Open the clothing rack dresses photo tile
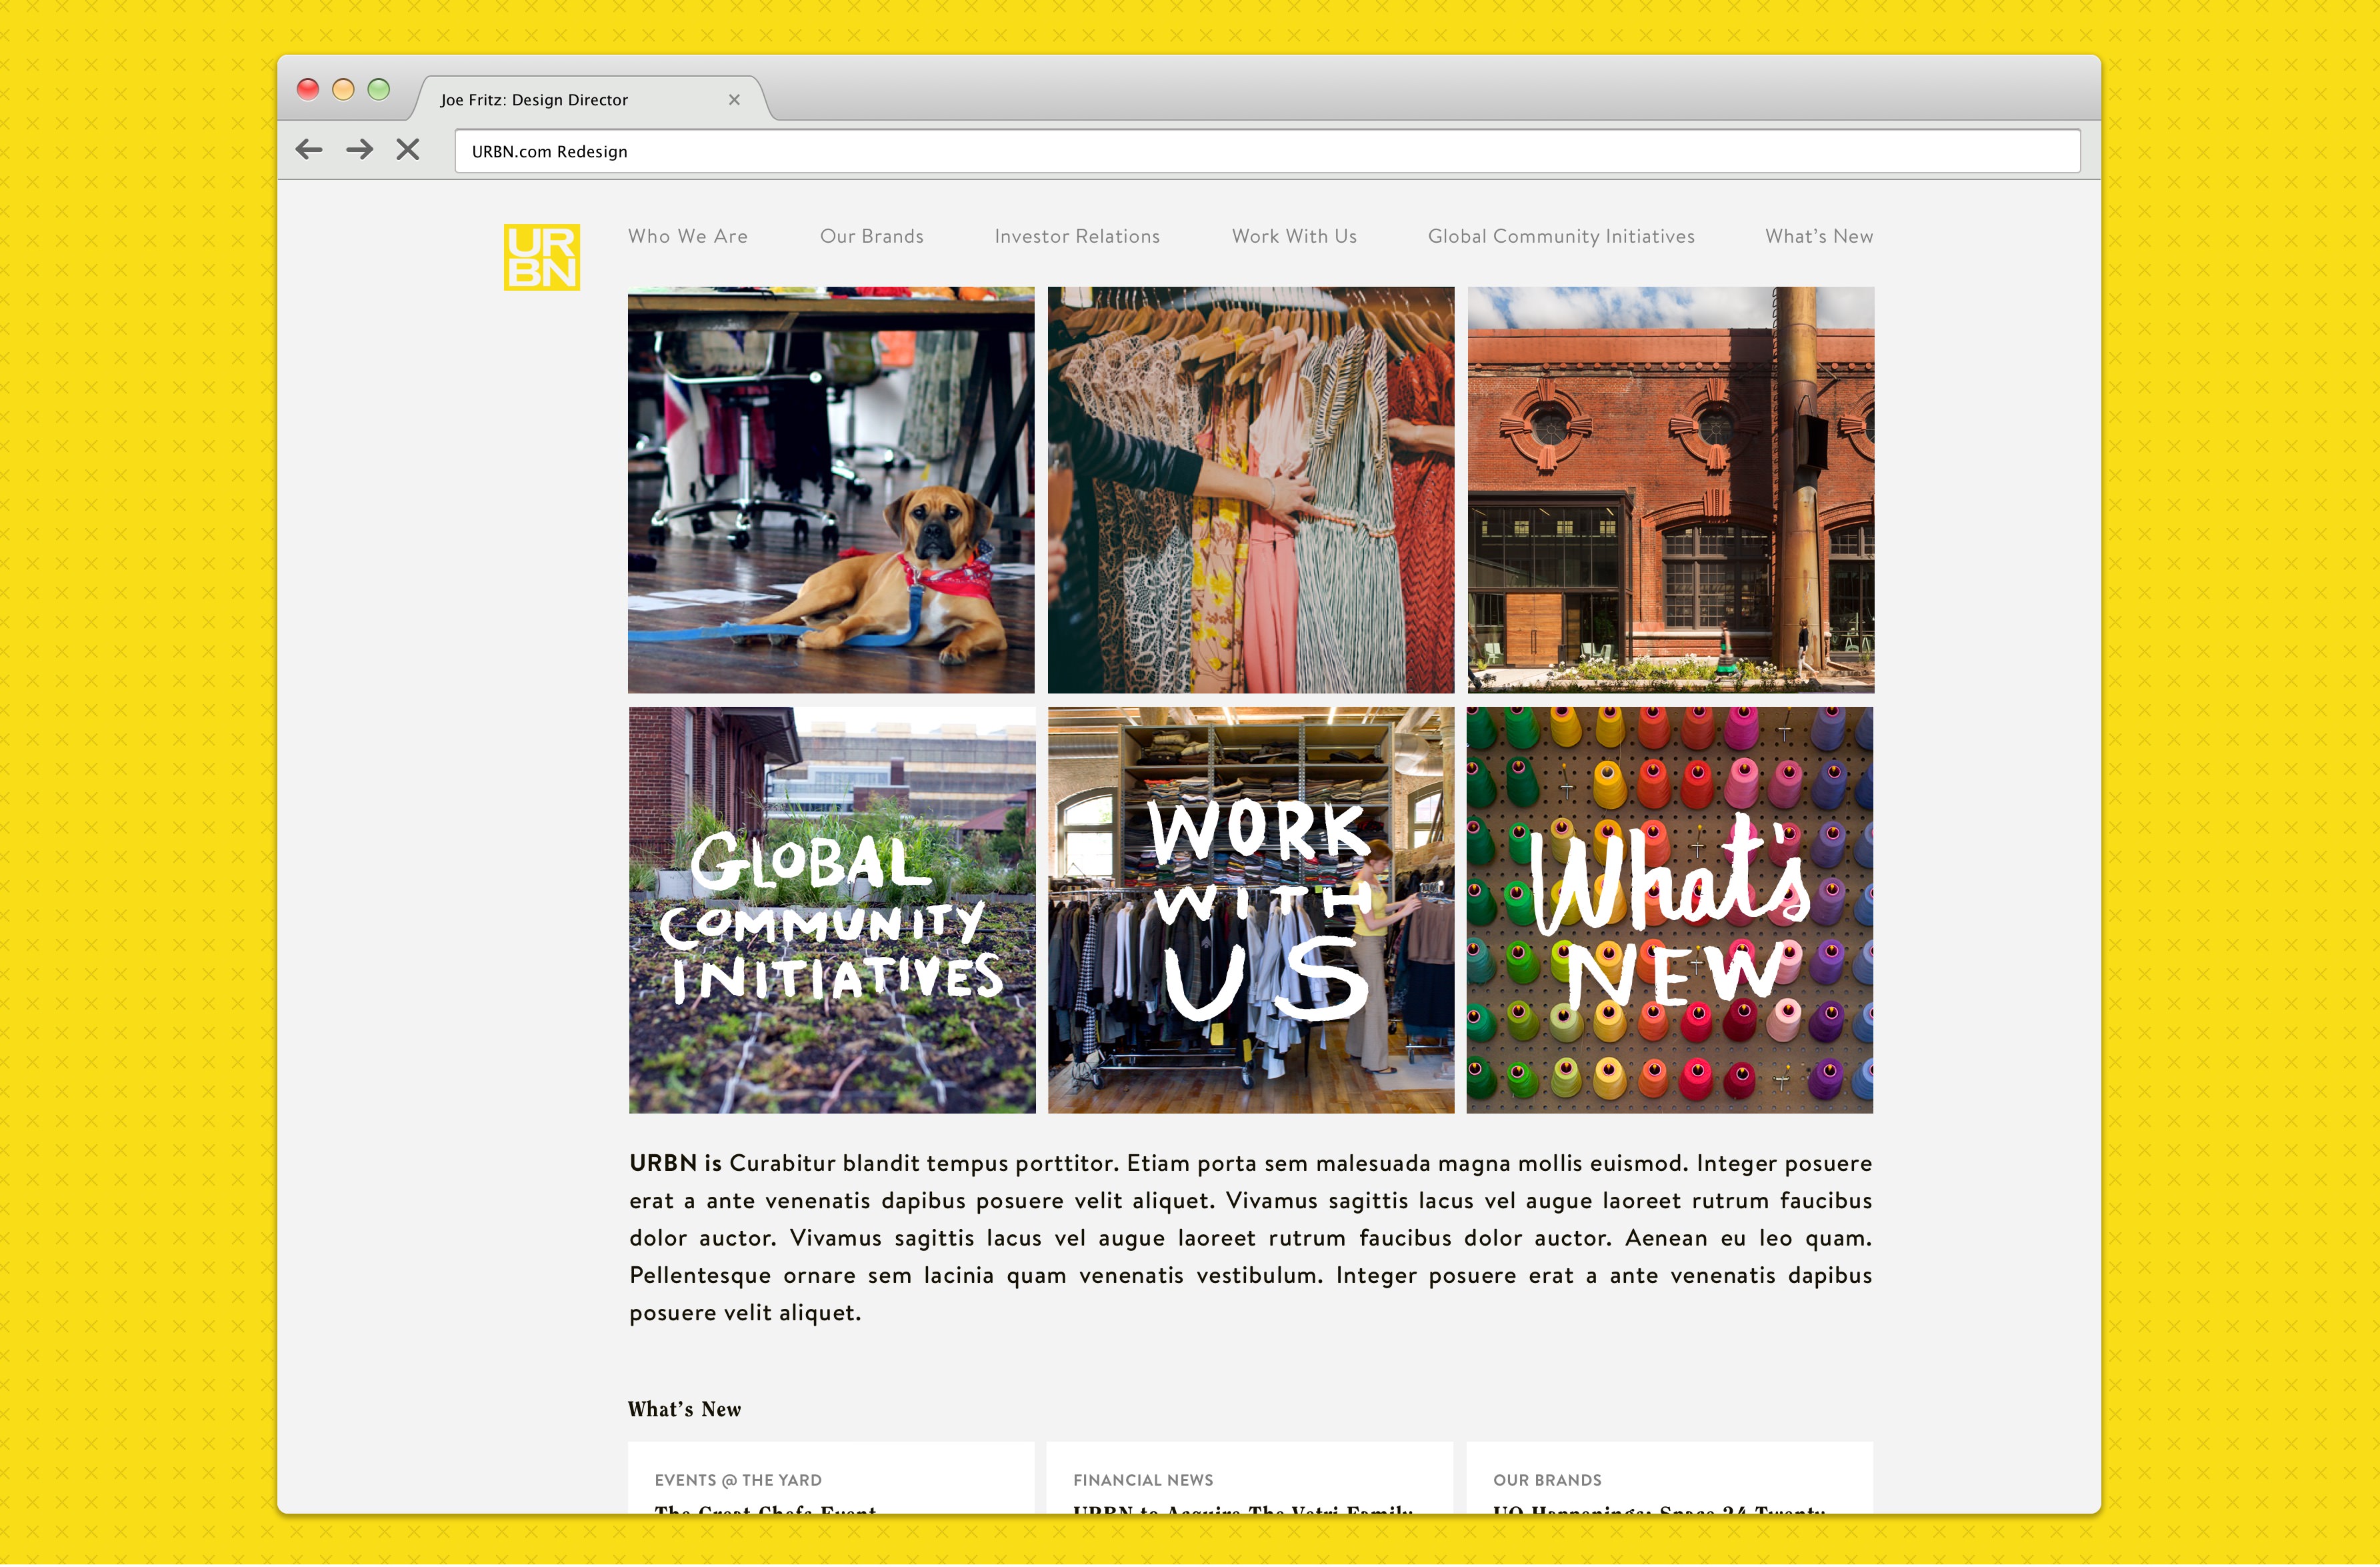This screenshot has width=2380, height=1567. (x=1251, y=490)
